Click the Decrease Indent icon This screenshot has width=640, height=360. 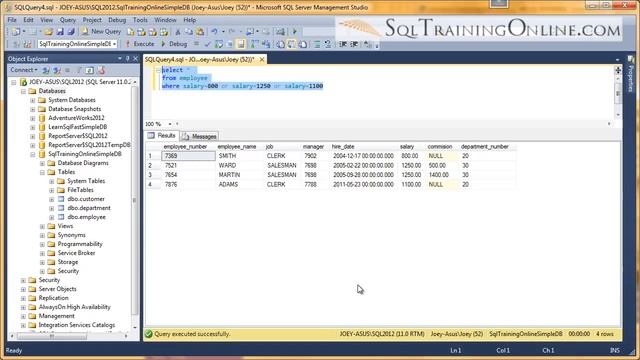click(x=342, y=44)
